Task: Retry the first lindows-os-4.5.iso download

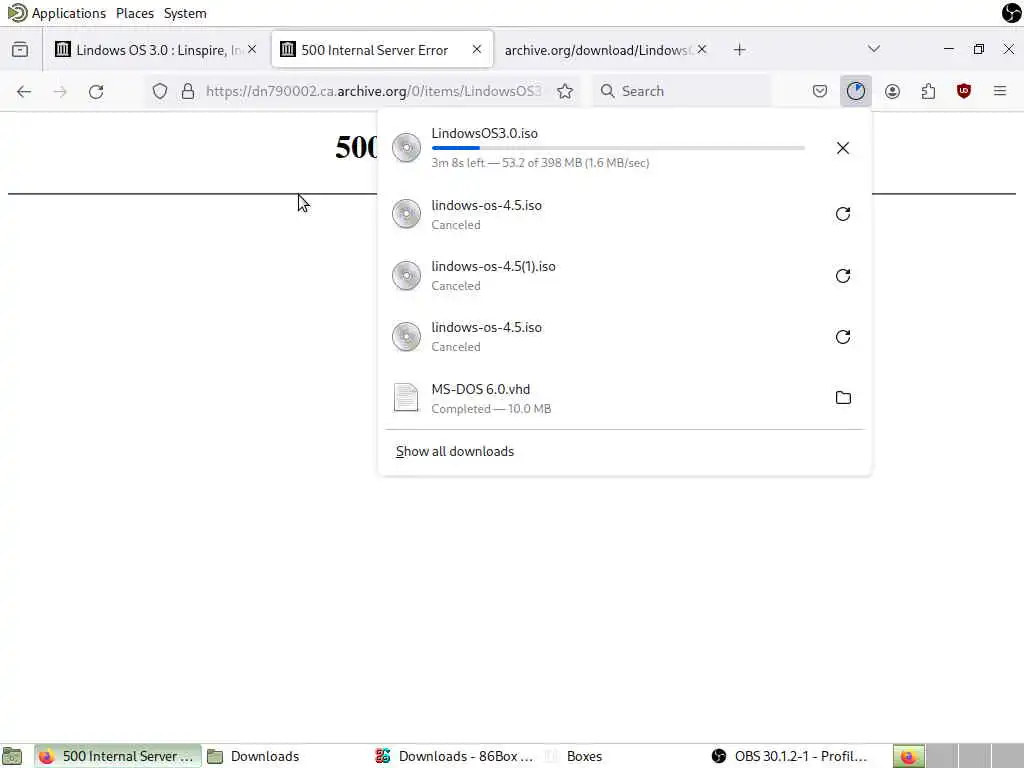Action: 843,214
